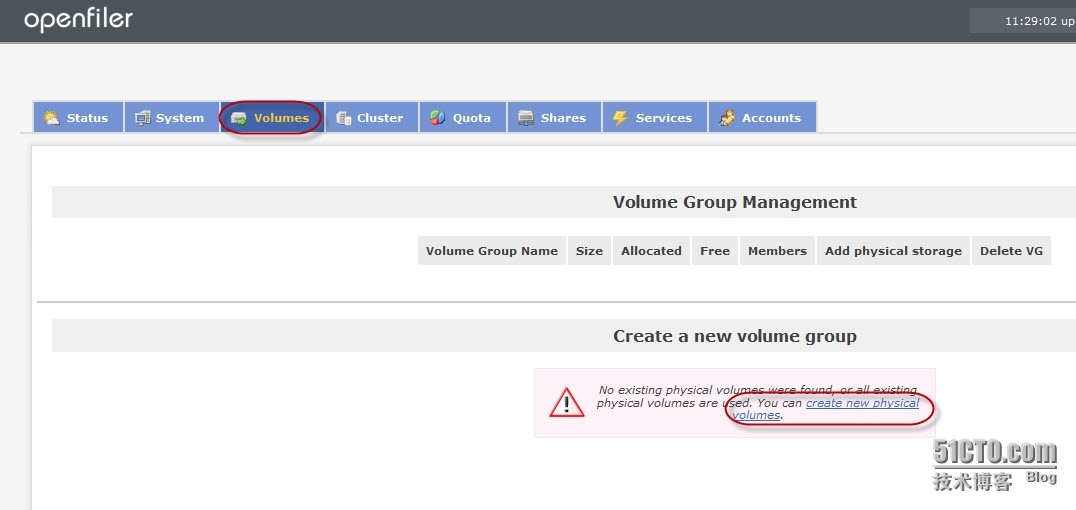Click the Quota tab pie chart icon
1076x510 pixels.
click(437, 118)
